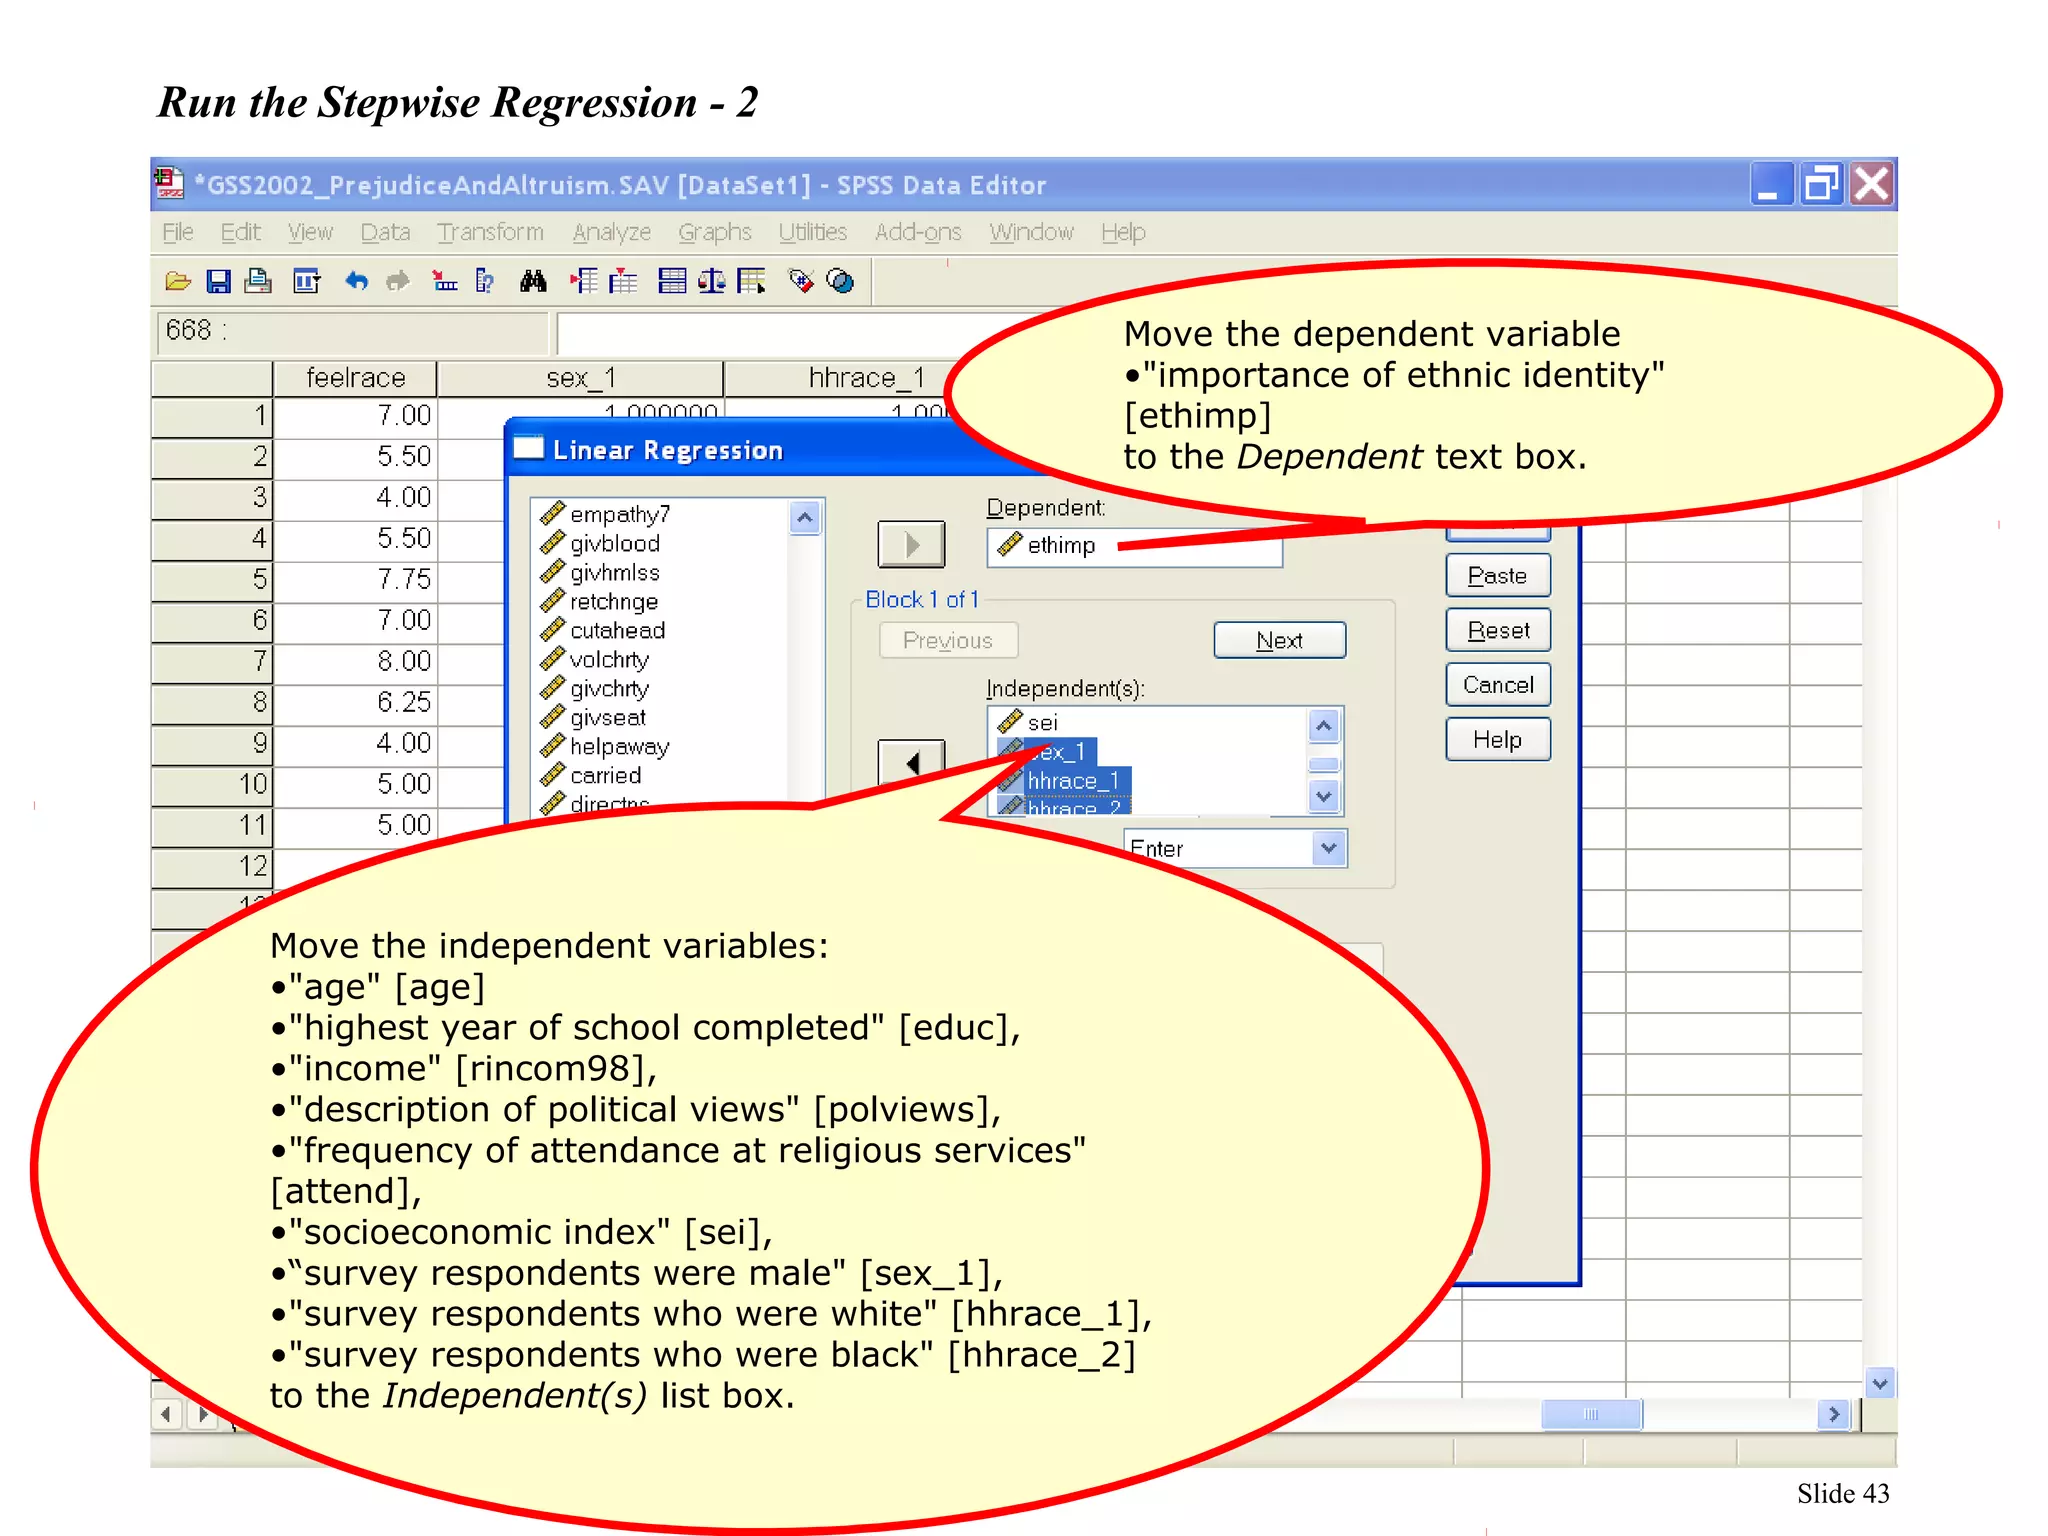Open the Data menu
The image size is (2048, 1536).
pos(385,232)
